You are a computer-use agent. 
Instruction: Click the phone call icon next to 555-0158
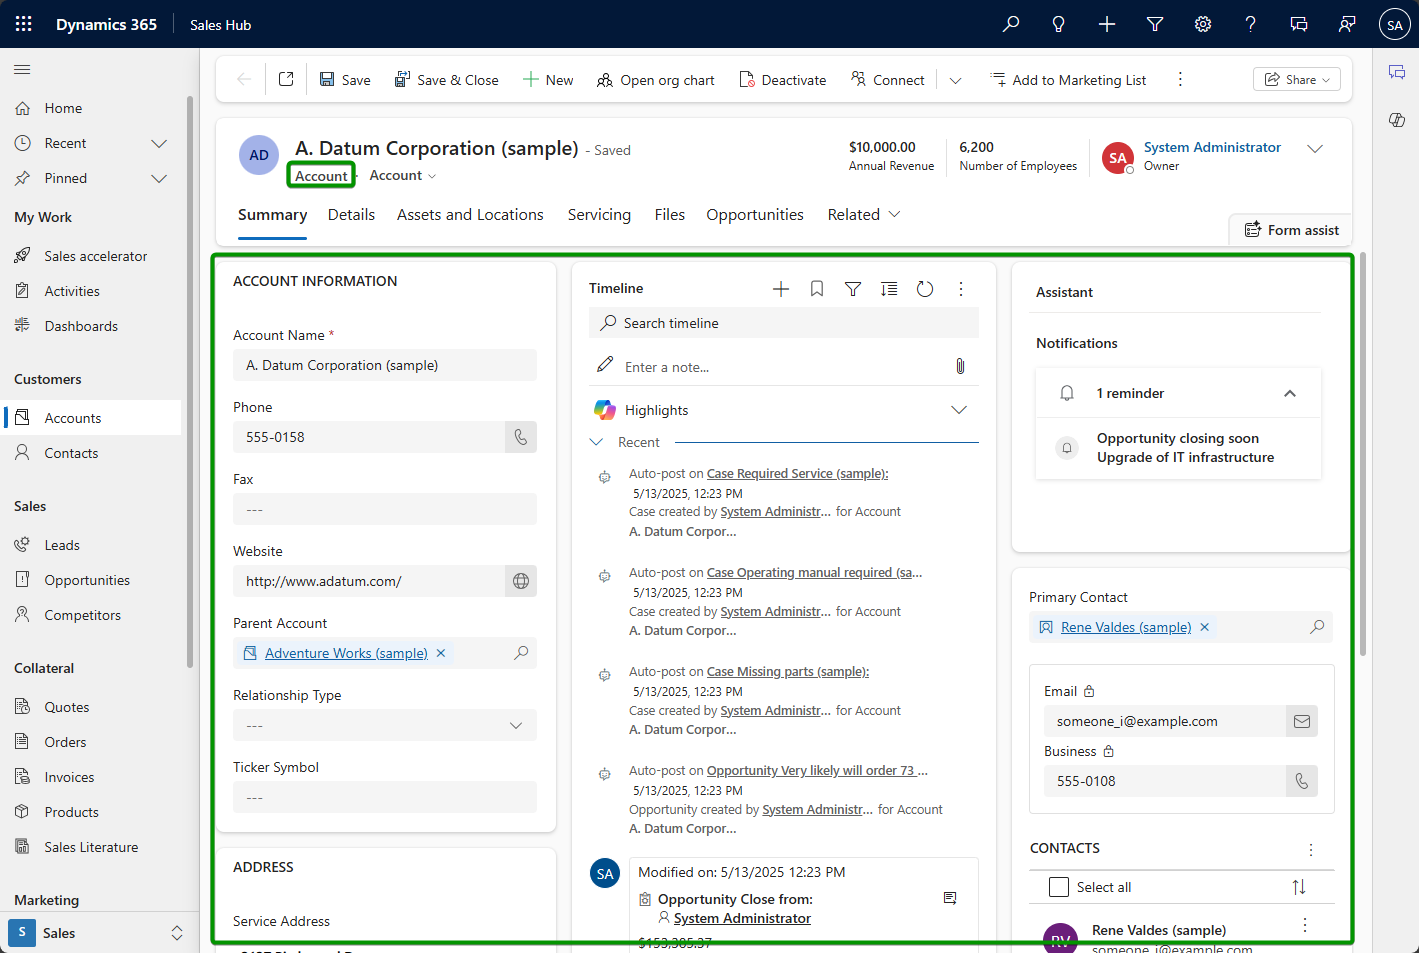(x=521, y=437)
